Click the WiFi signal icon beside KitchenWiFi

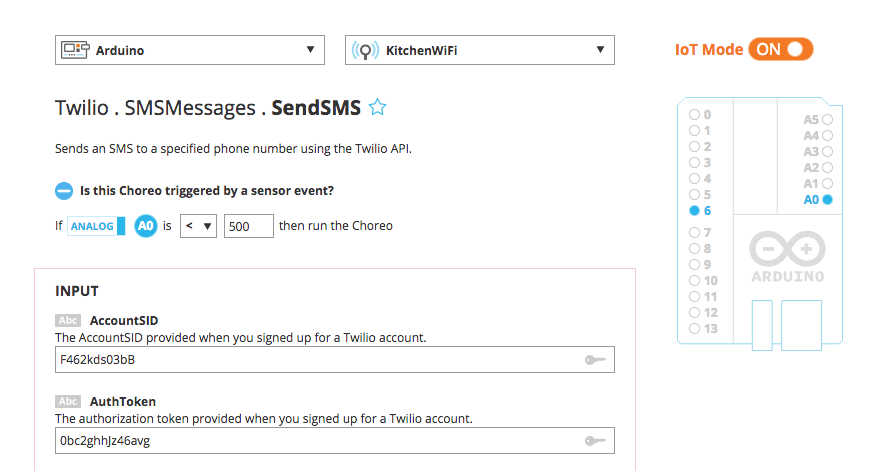click(365, 51)
